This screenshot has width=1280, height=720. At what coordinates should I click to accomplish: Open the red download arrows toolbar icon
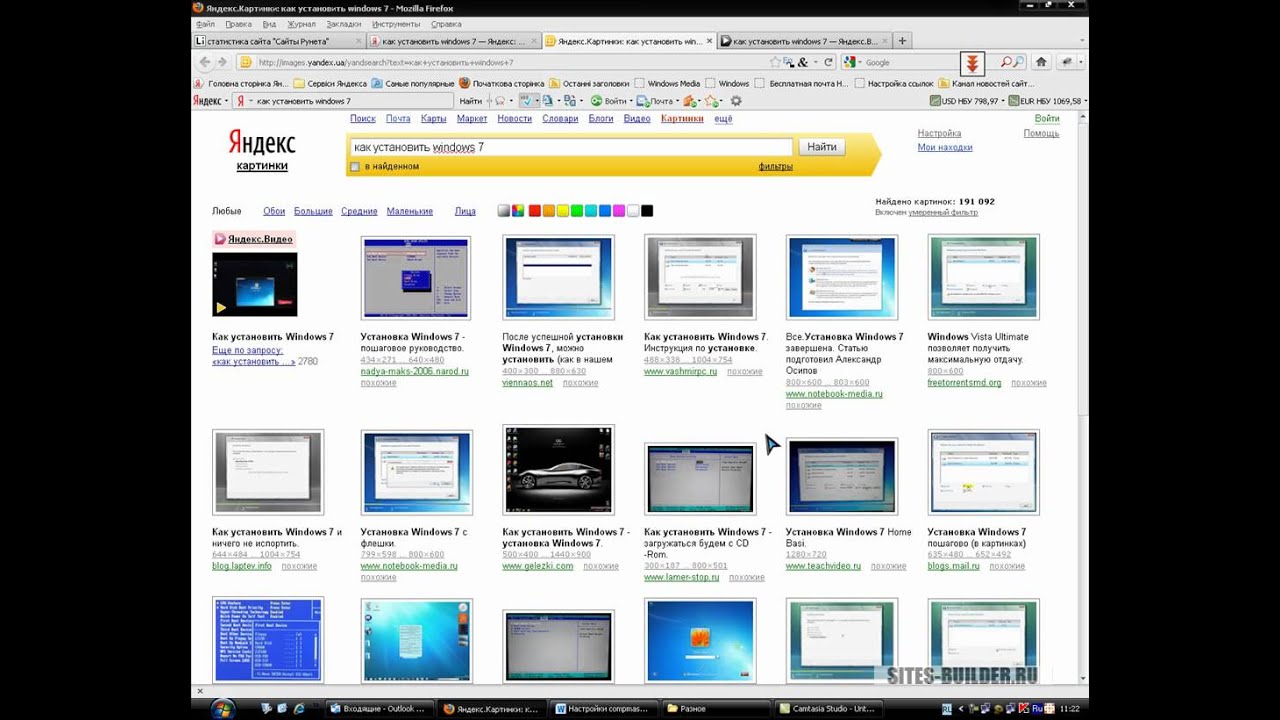click(971, 63)
